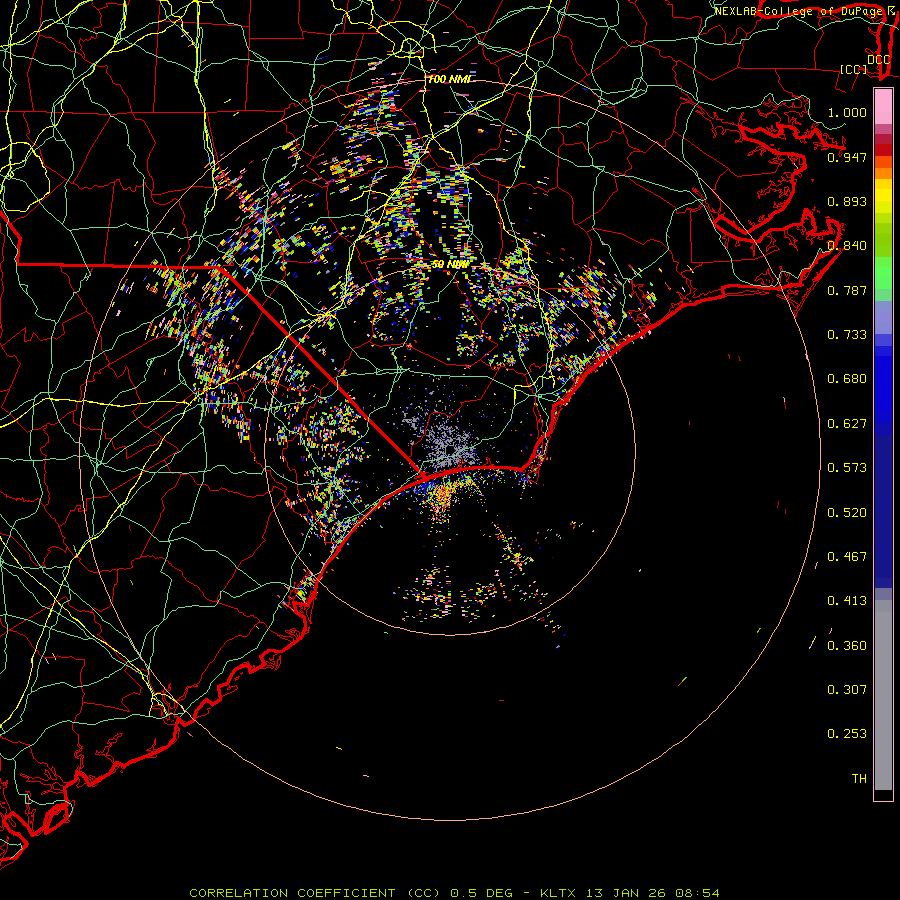Click the correlation coefficient title caption
The height and width of the screenshot is (900, 900).
pyautogui.click(x=454, y=893)
